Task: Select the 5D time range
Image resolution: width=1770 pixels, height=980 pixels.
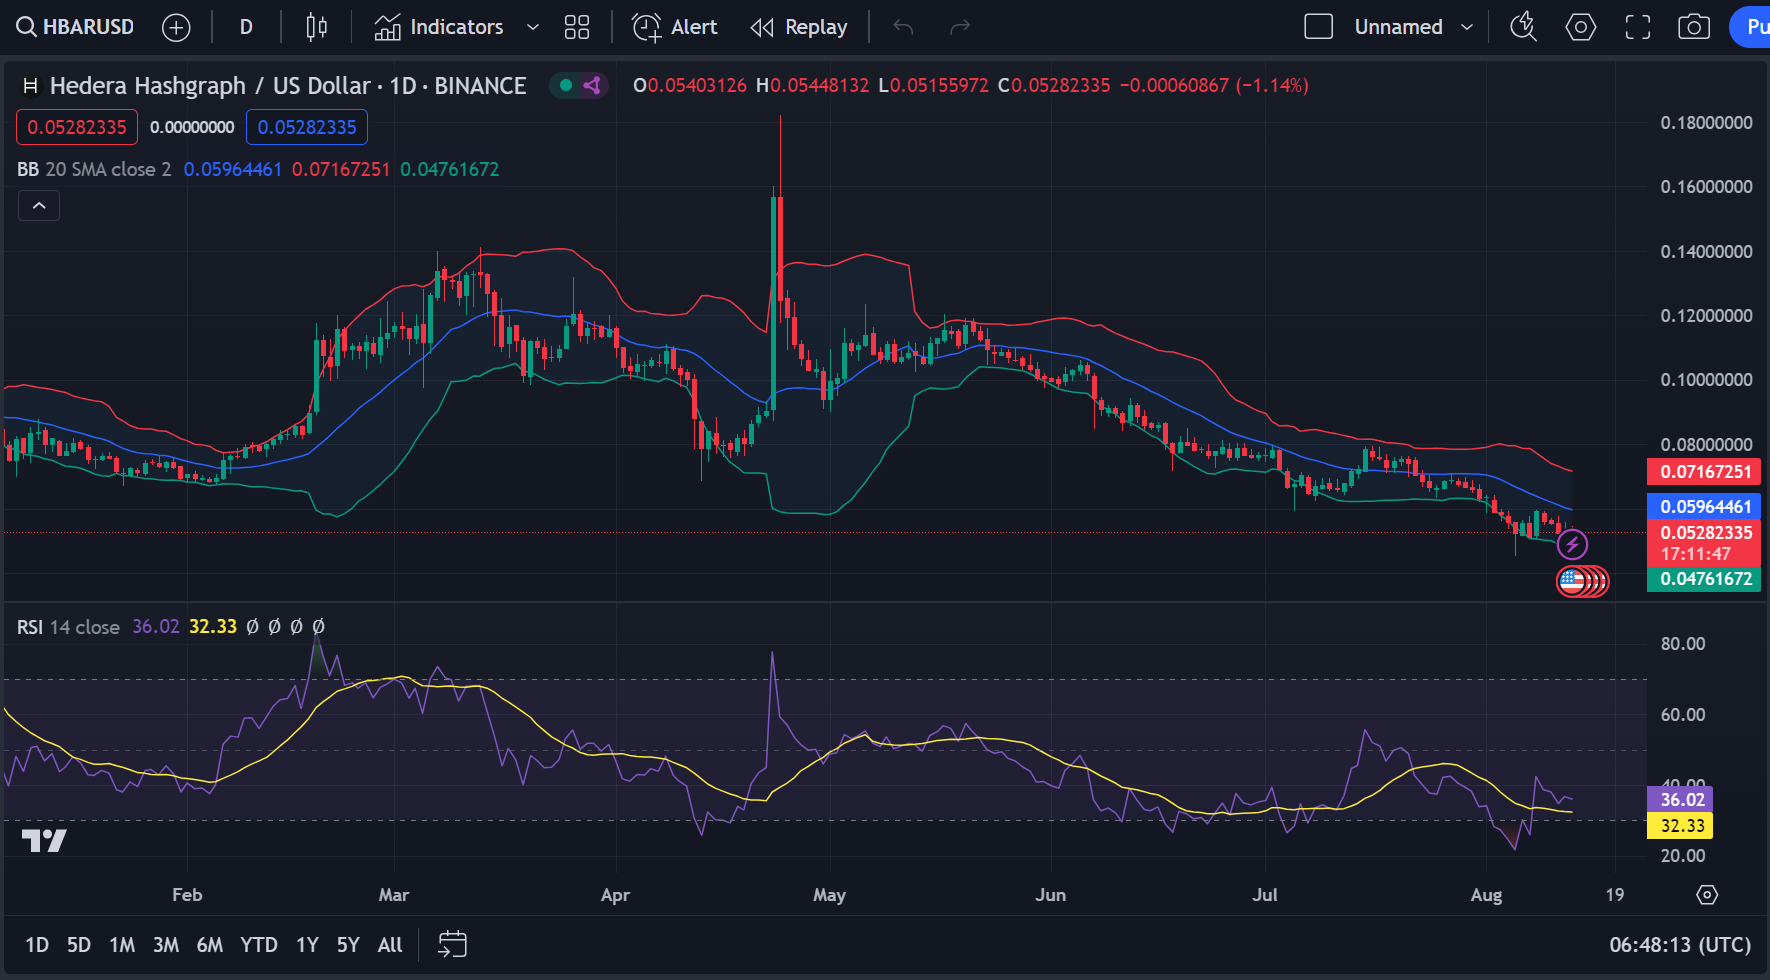Action: (x=79, y=945)
